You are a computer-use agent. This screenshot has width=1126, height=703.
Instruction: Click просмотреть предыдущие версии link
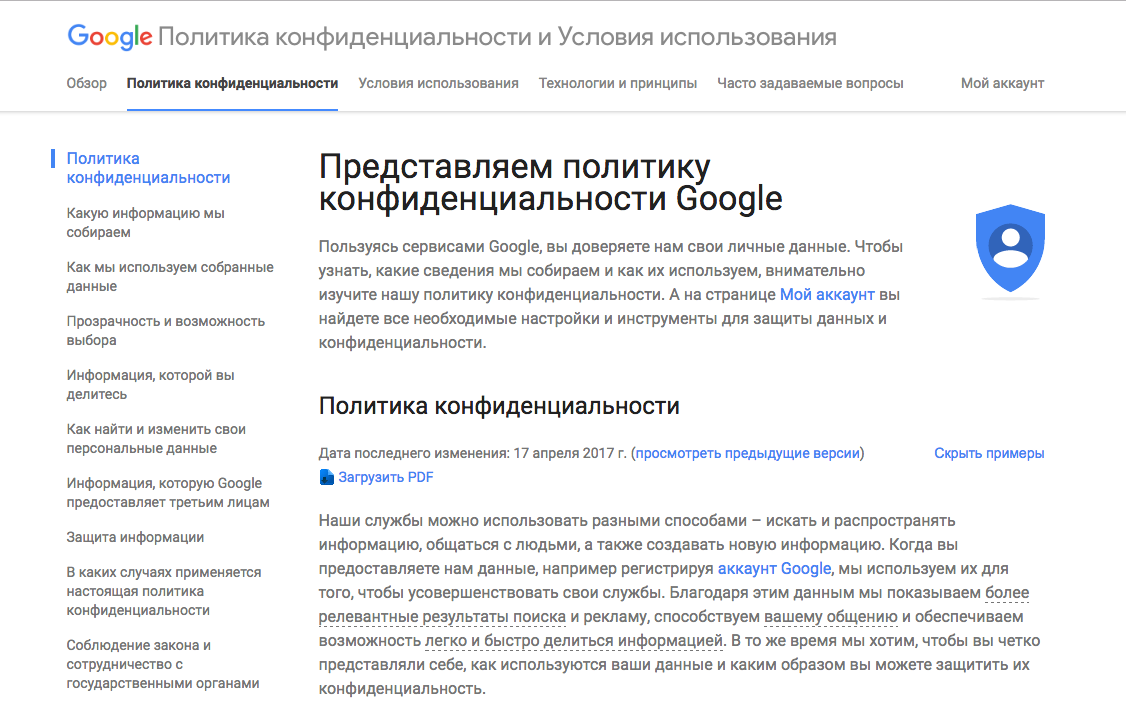tap(748, 453)
